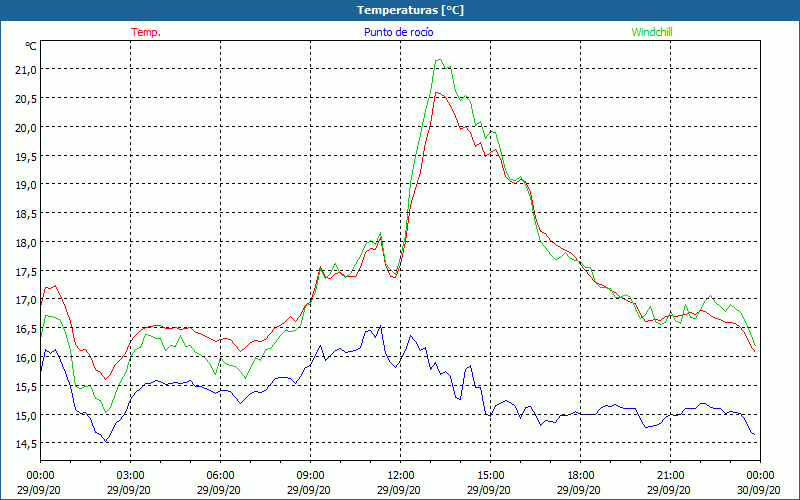The height and width of the screenshot is (500, 800).
Task: Click the "12:00" time axis label
Action: 401,476
